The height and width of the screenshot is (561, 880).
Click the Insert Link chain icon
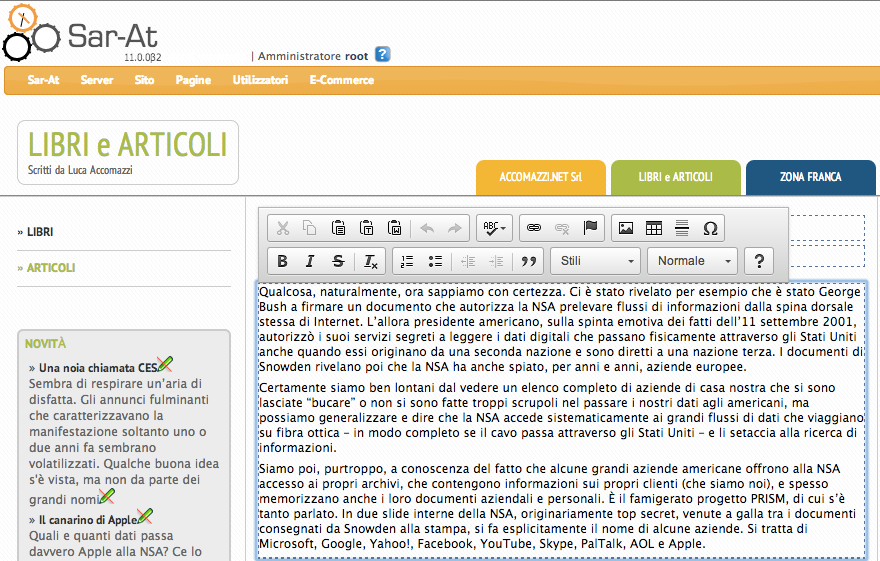(x=534, y=228)
